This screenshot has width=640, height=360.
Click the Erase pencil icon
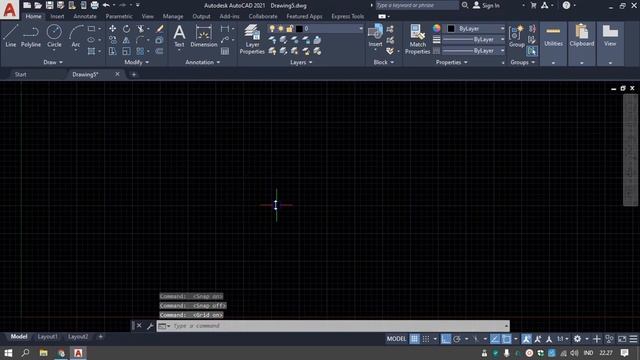pos(160,29)
